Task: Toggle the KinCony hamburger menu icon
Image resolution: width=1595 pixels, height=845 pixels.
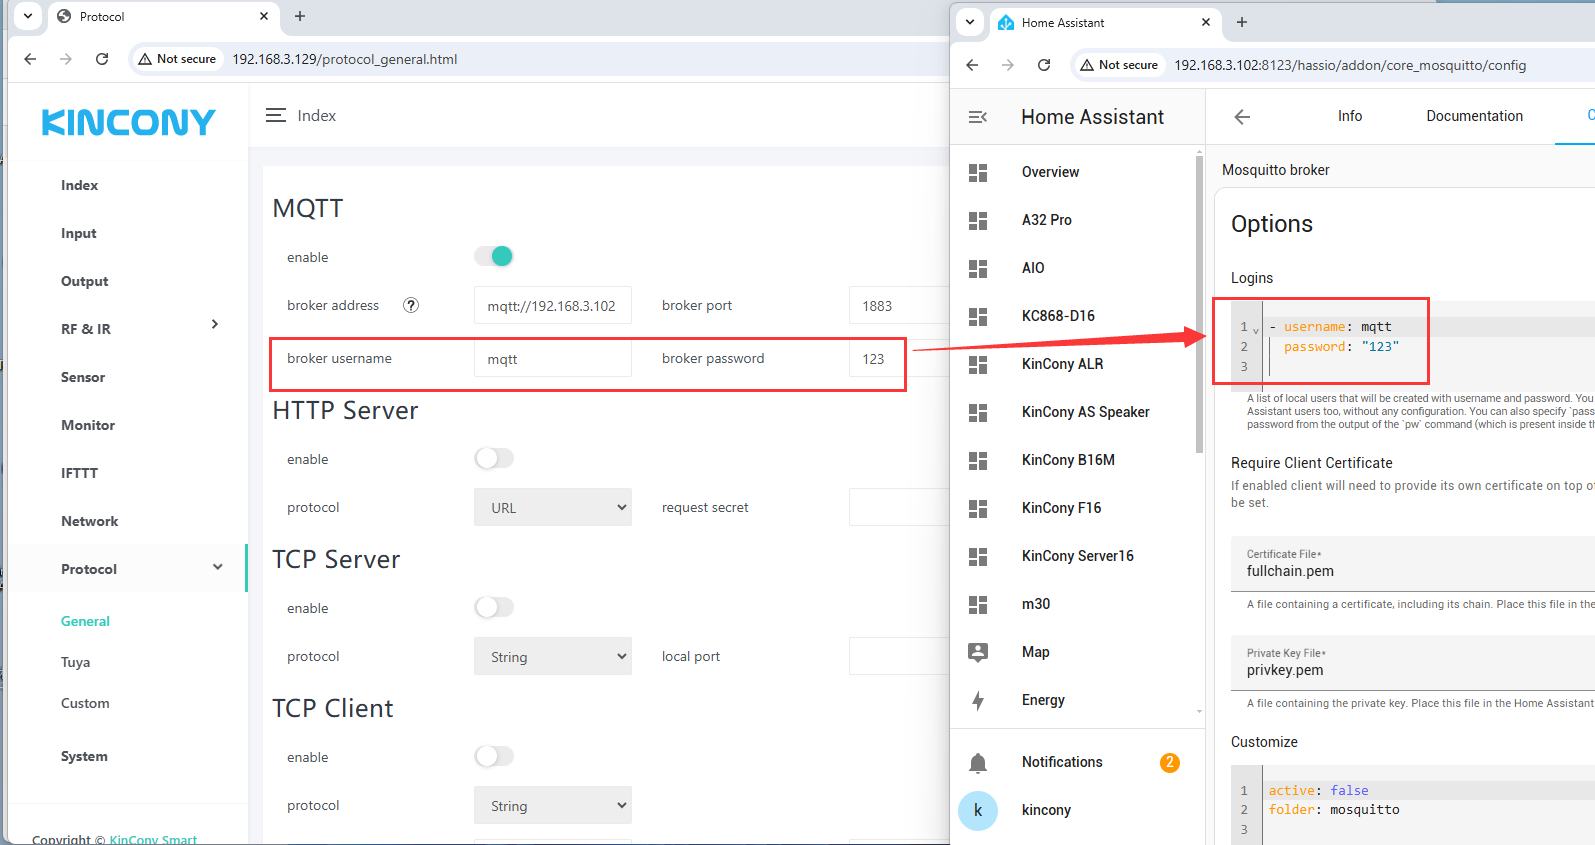Action: (276, 116)
